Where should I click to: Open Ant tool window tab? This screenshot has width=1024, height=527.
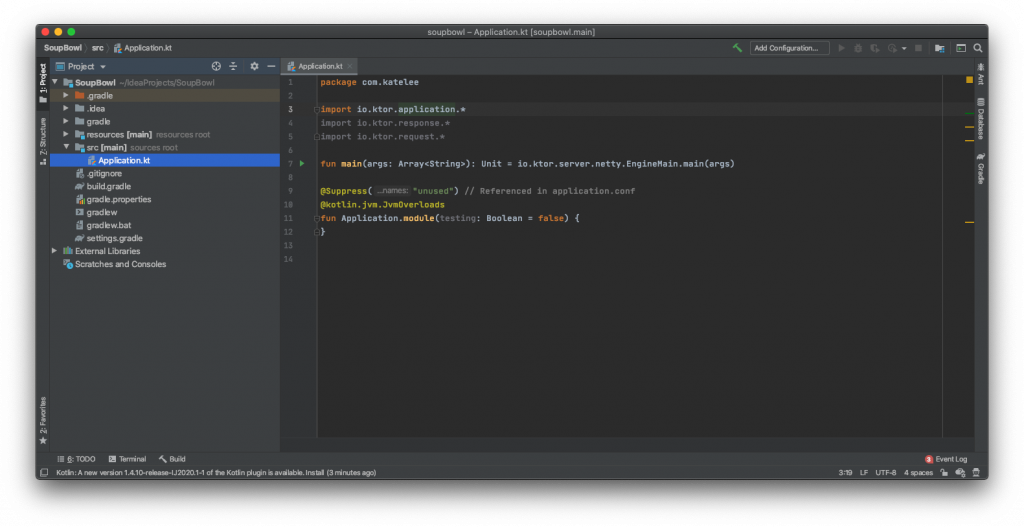981,74
